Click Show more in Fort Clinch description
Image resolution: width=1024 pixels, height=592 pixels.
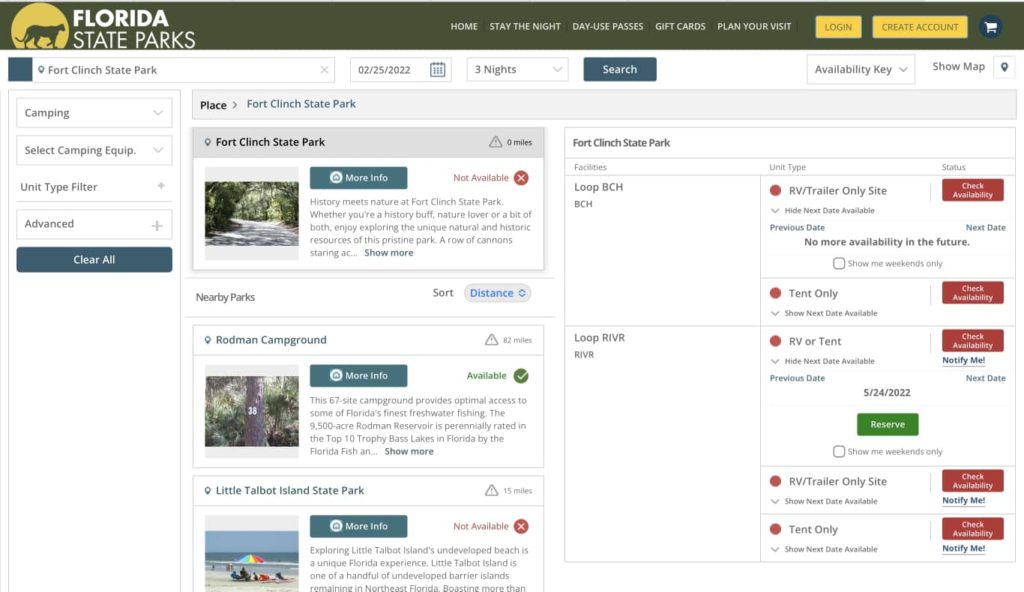pyautogui.click(x=389, y=253)
